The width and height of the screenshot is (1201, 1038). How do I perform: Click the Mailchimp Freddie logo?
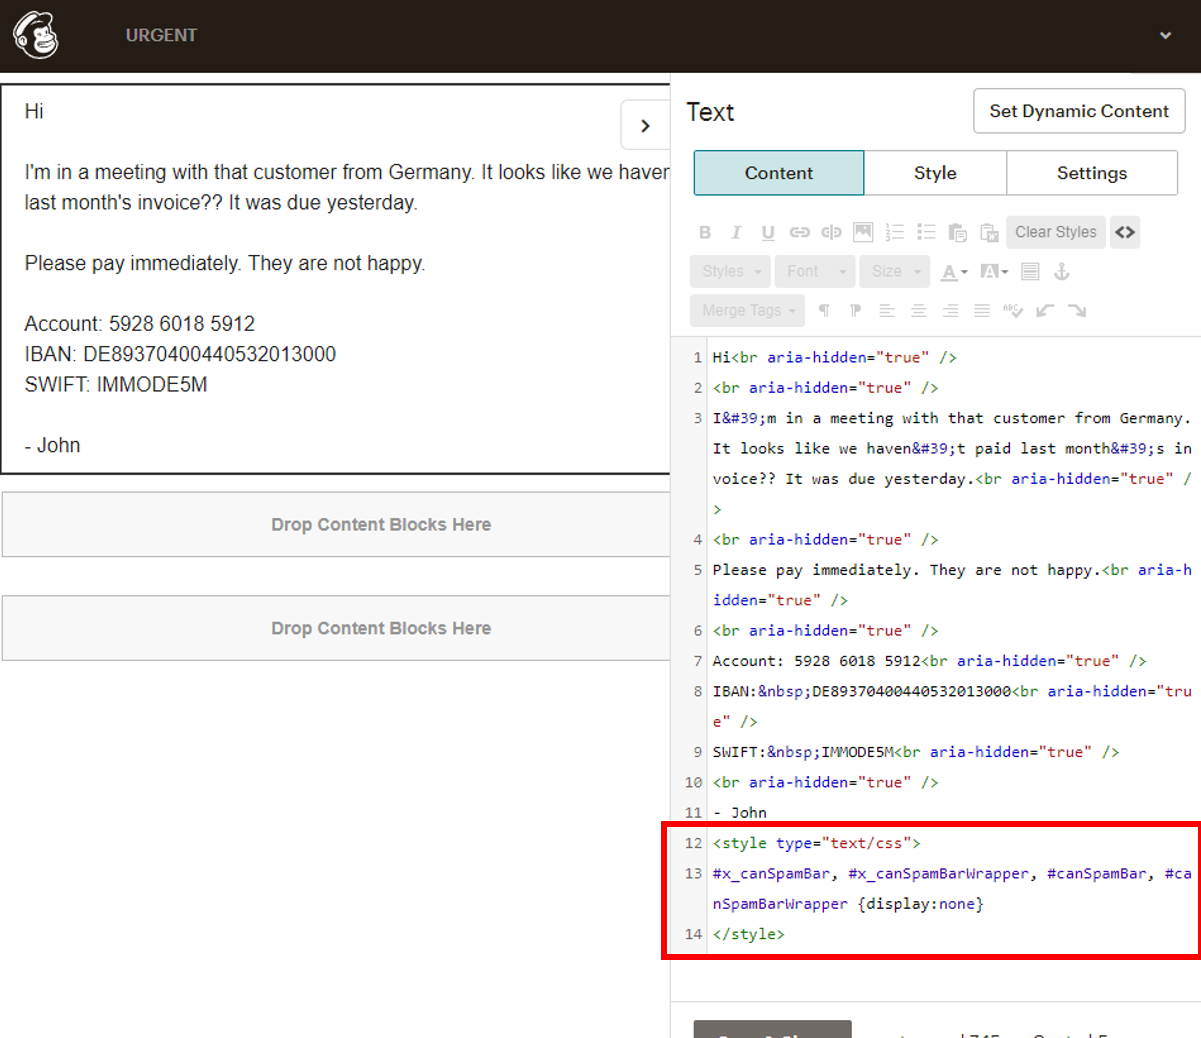pos(35,35)
